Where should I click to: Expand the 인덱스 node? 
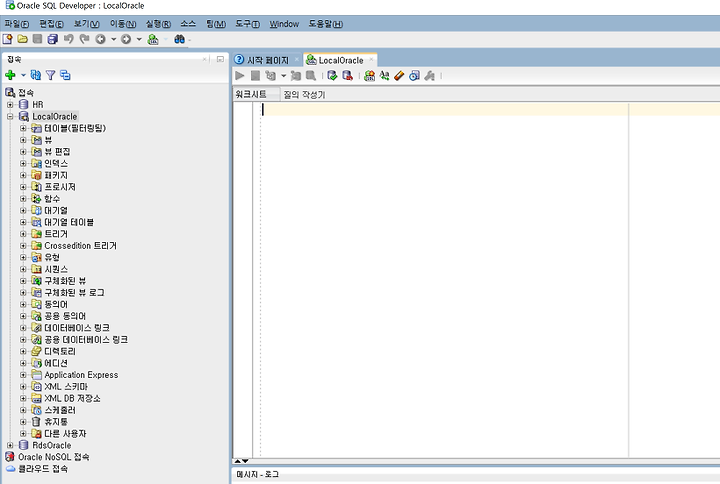tap(23, 163)
